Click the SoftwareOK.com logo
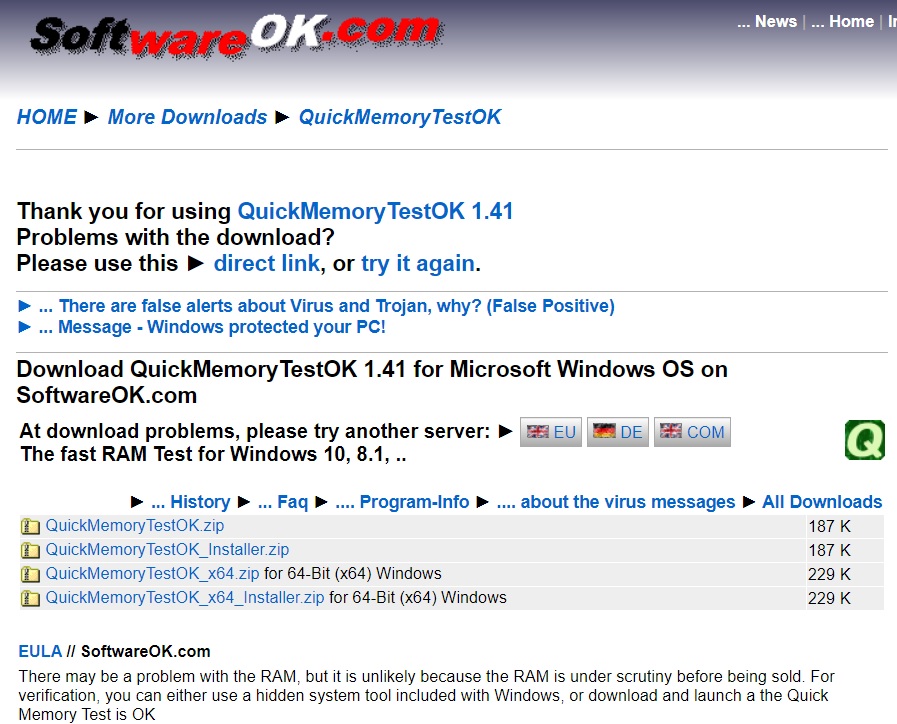The height and width of the screenshot is (724, 897). [x=237, y=35]
